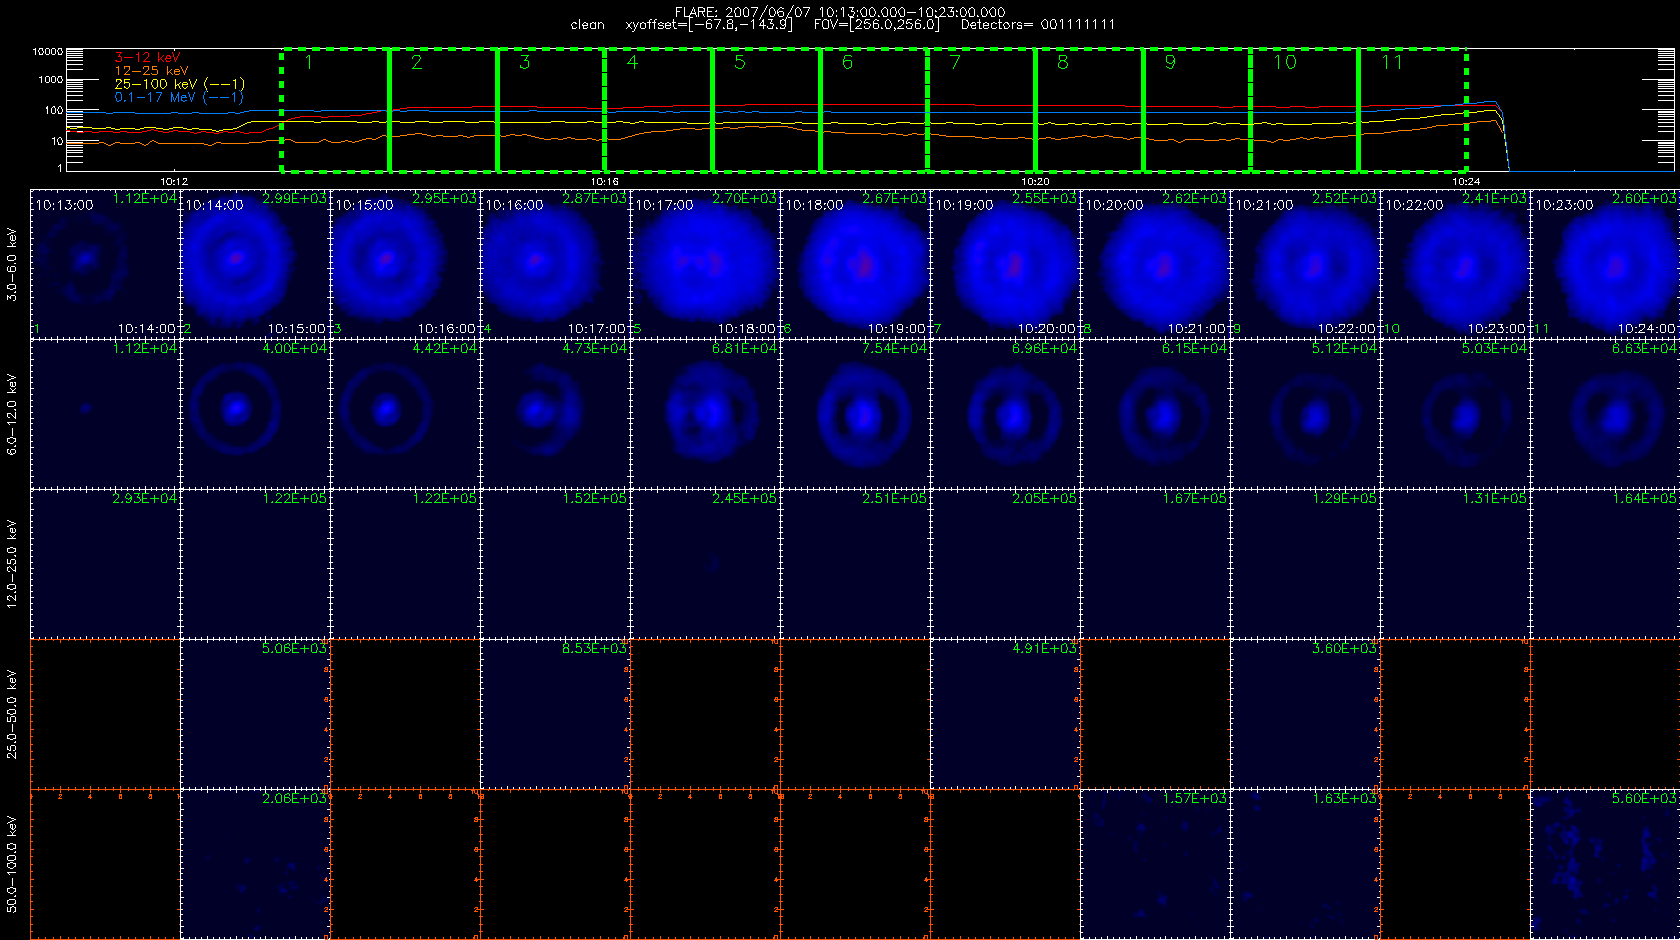Open 12.0-25.0 keV image labeled 2.45E+05

click(706, 564)
